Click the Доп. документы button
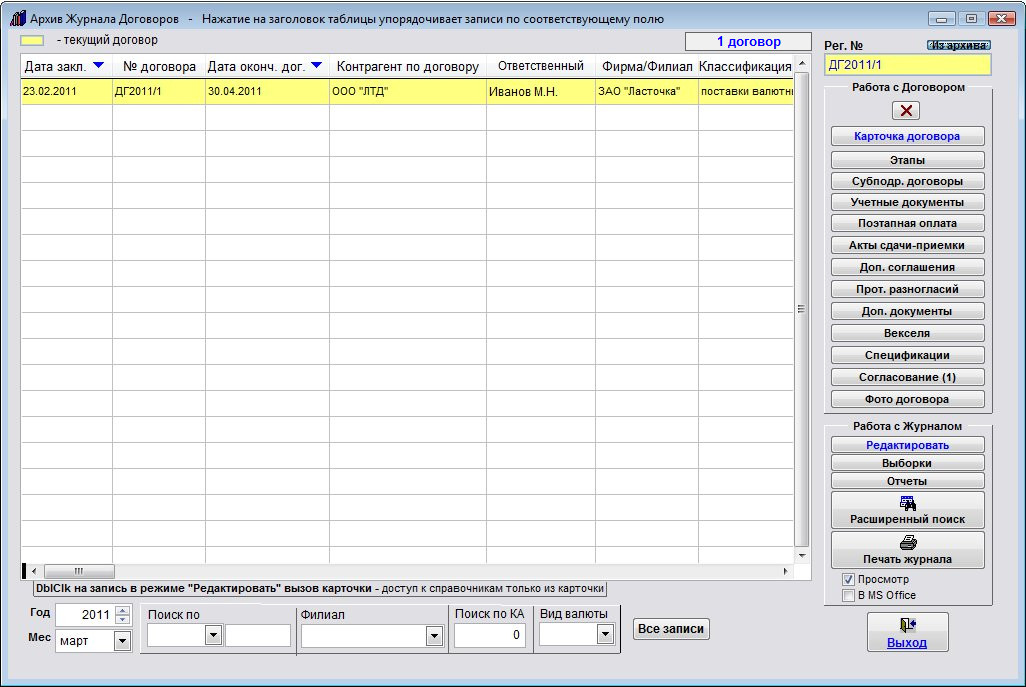1026x687 pixels. pyautogui.click(x=908, y=311)
